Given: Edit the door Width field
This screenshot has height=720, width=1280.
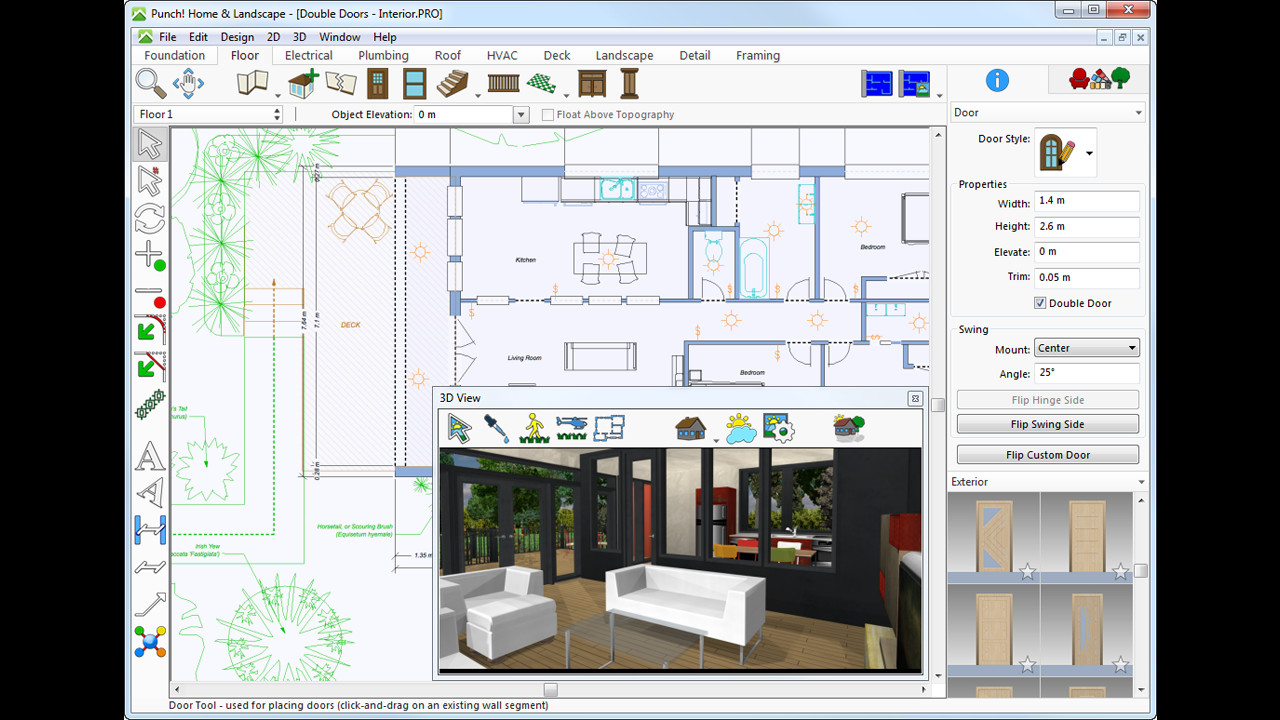Looking at the screenshot, I should pyautogui.click(x=1086, y=200).
